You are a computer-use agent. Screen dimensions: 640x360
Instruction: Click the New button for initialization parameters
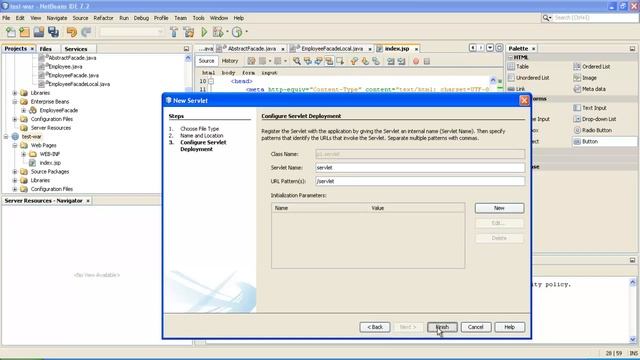pos(499,208)
